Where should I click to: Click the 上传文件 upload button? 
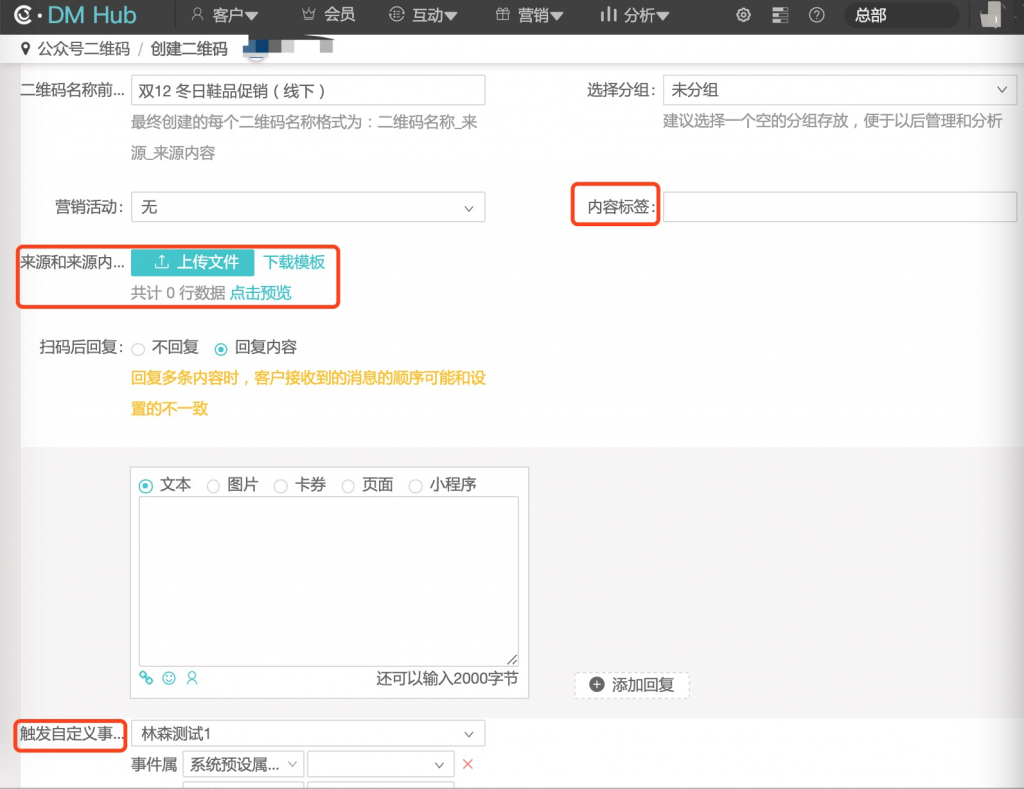click(193, 262)
